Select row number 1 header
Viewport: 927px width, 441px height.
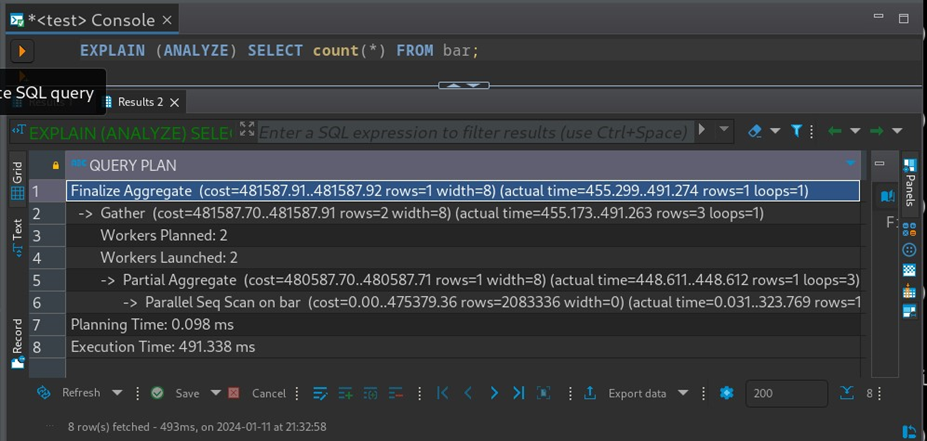[47, 191]
